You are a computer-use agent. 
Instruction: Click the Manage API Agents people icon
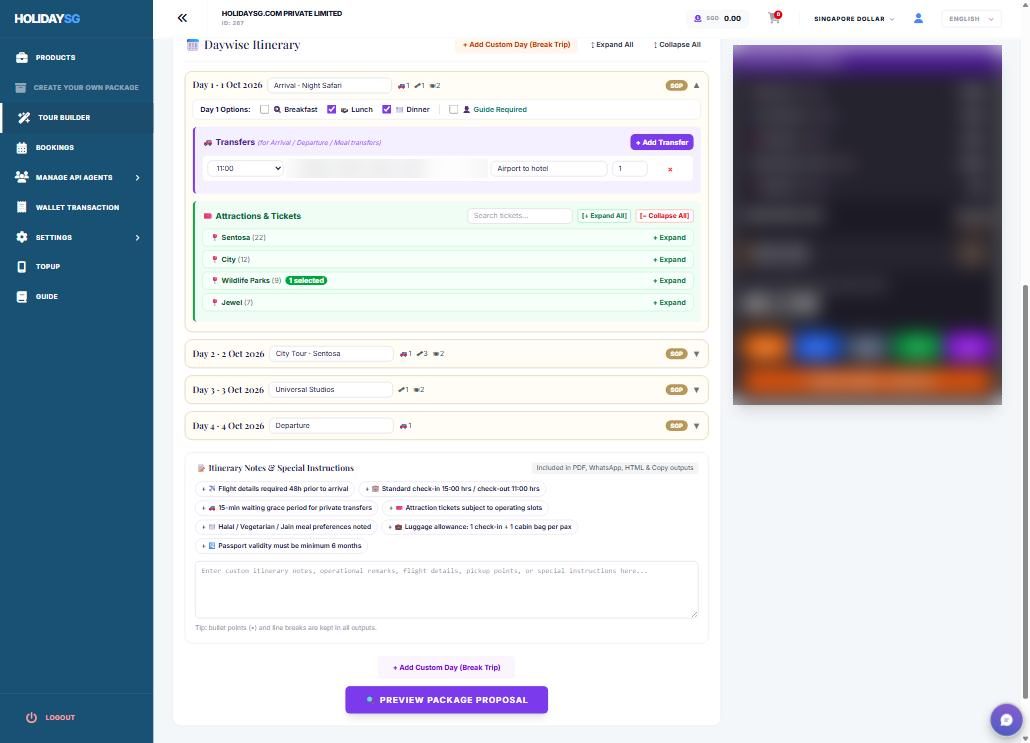(x=22, y=177)
